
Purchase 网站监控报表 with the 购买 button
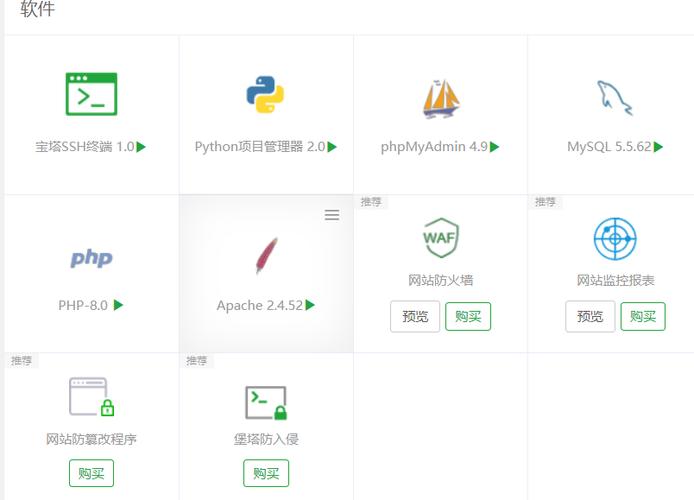643,316
